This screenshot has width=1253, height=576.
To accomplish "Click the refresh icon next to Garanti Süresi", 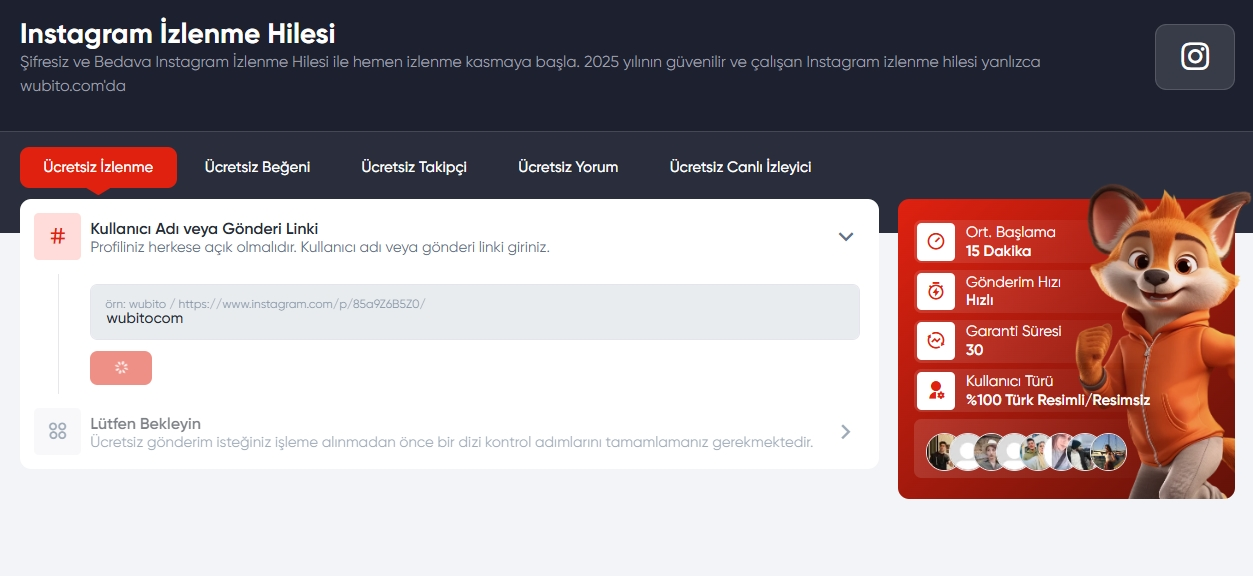I will [x=936, y=341].
